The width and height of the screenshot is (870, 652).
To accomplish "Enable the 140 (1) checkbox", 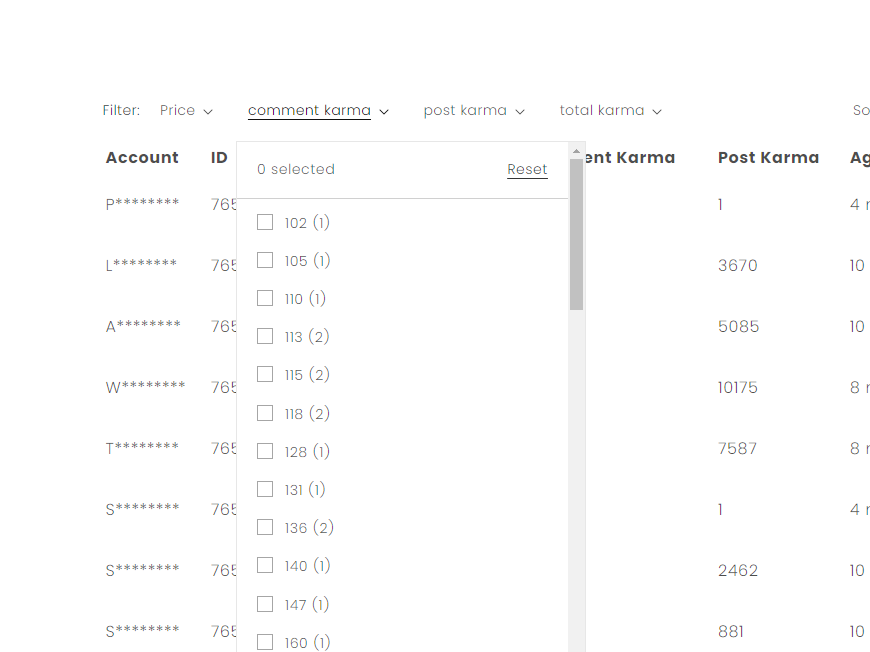I will [x=265, y=565].
